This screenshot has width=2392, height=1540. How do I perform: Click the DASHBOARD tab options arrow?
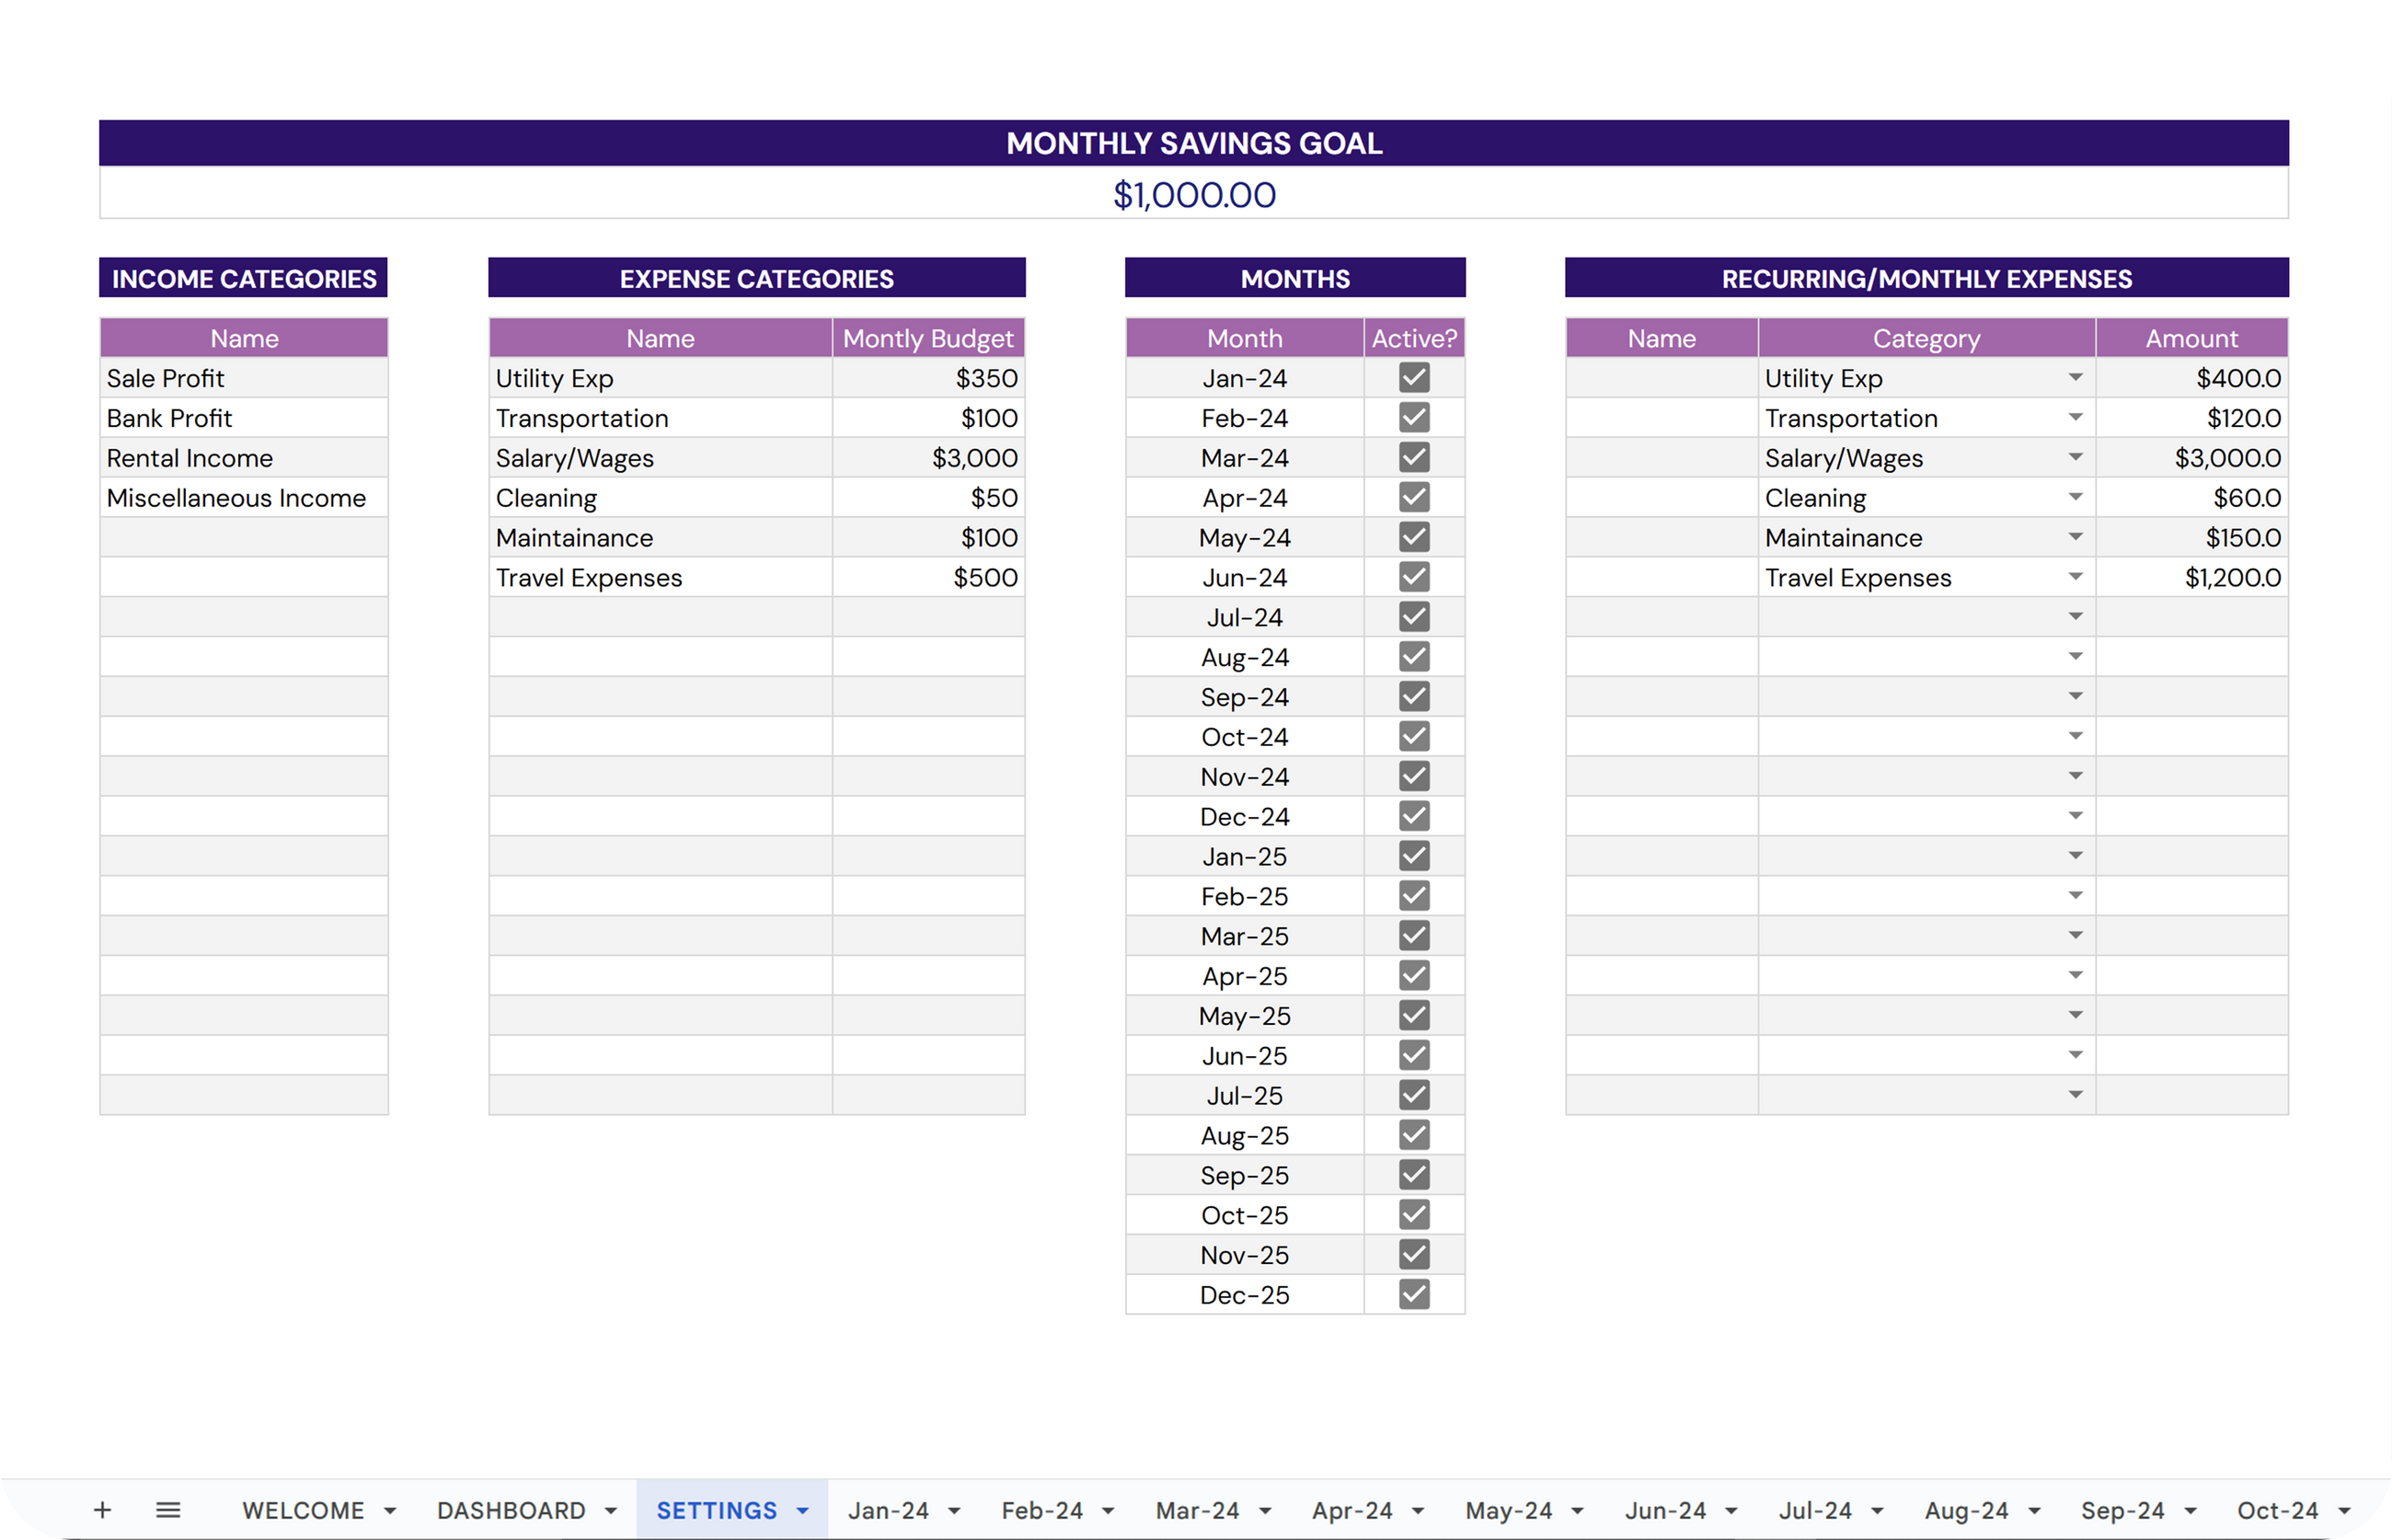click(611, 1511)
